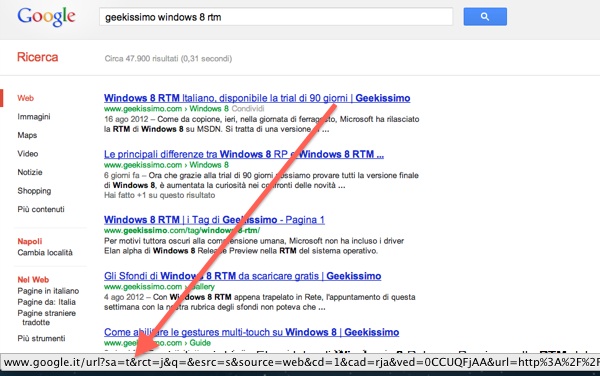
Task: Open Le principali differenze Windows 8 RP result
Action: (244, 154)
